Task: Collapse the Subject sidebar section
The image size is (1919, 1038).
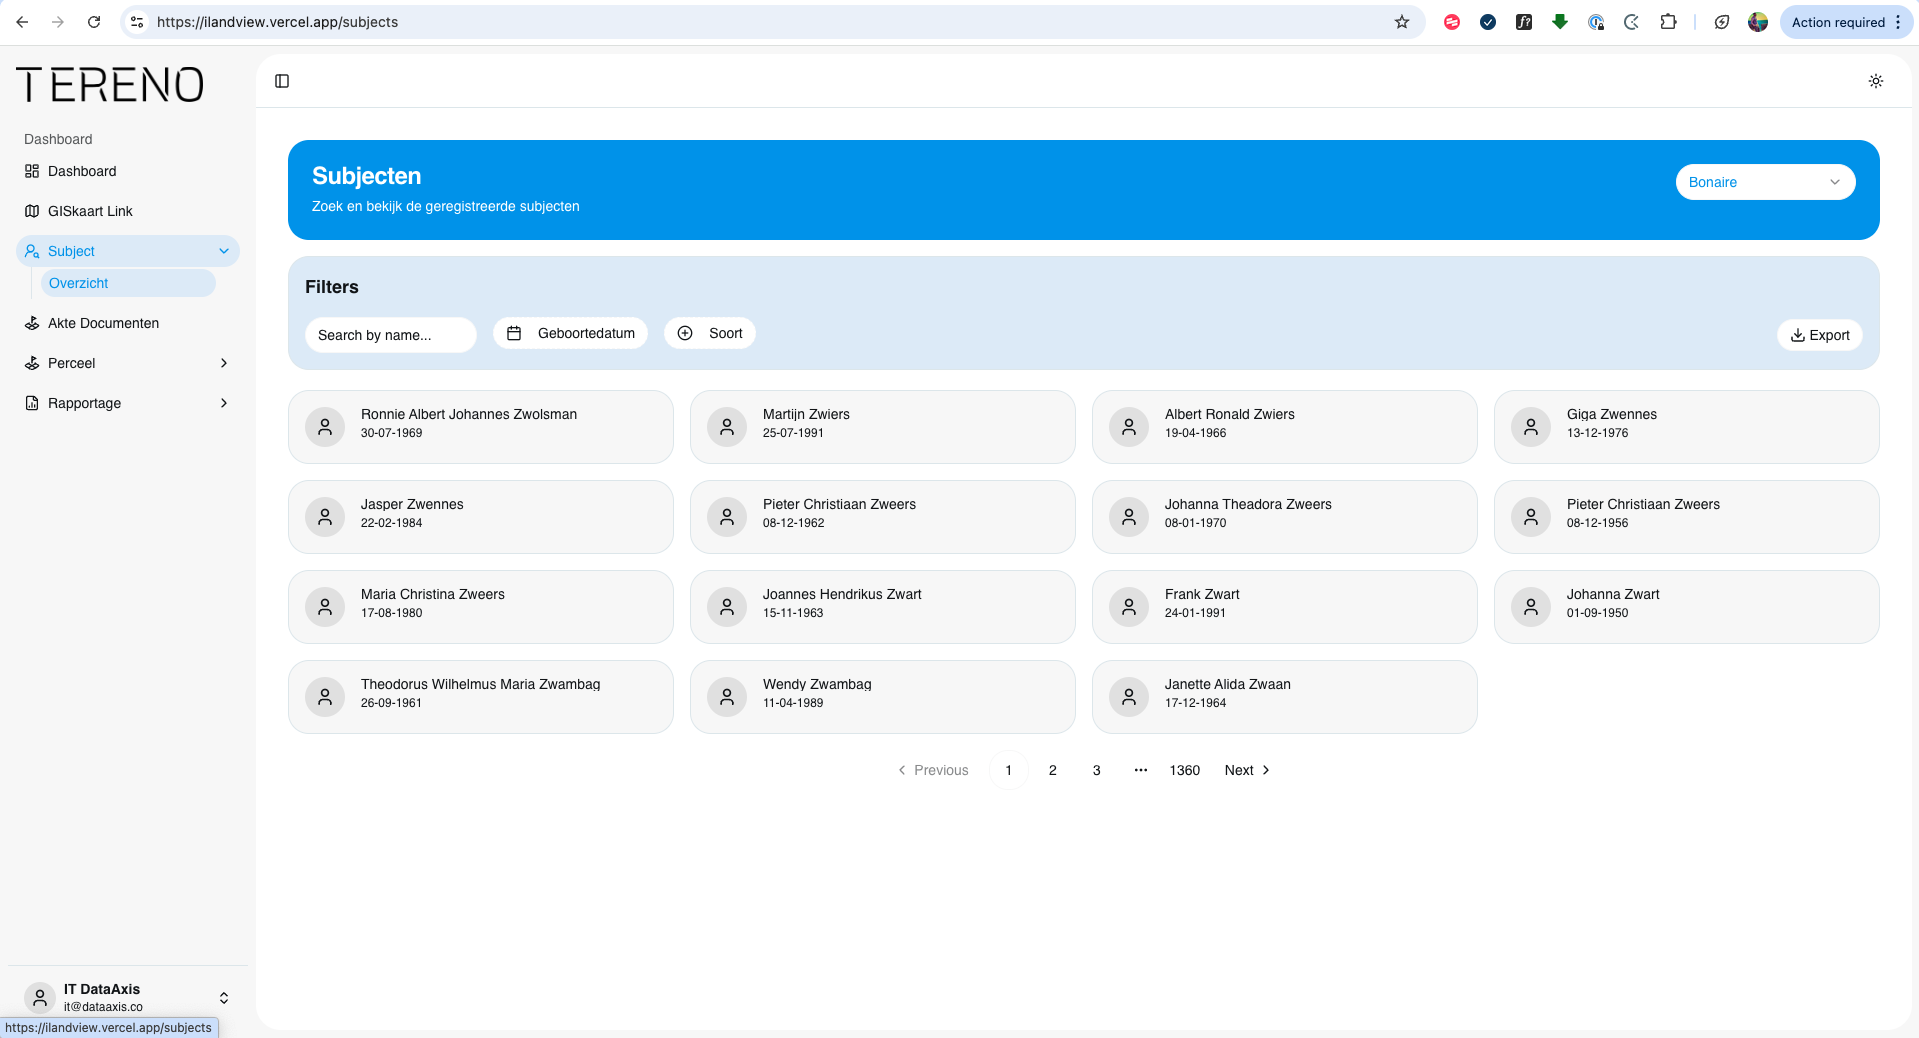Action: click(x=128, y=251)
